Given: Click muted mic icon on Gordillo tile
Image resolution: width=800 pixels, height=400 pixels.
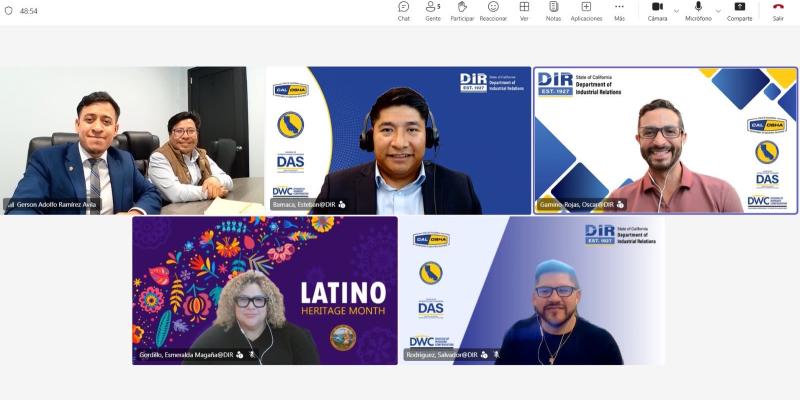Looking at the screenshot, I should coord(252,355).
